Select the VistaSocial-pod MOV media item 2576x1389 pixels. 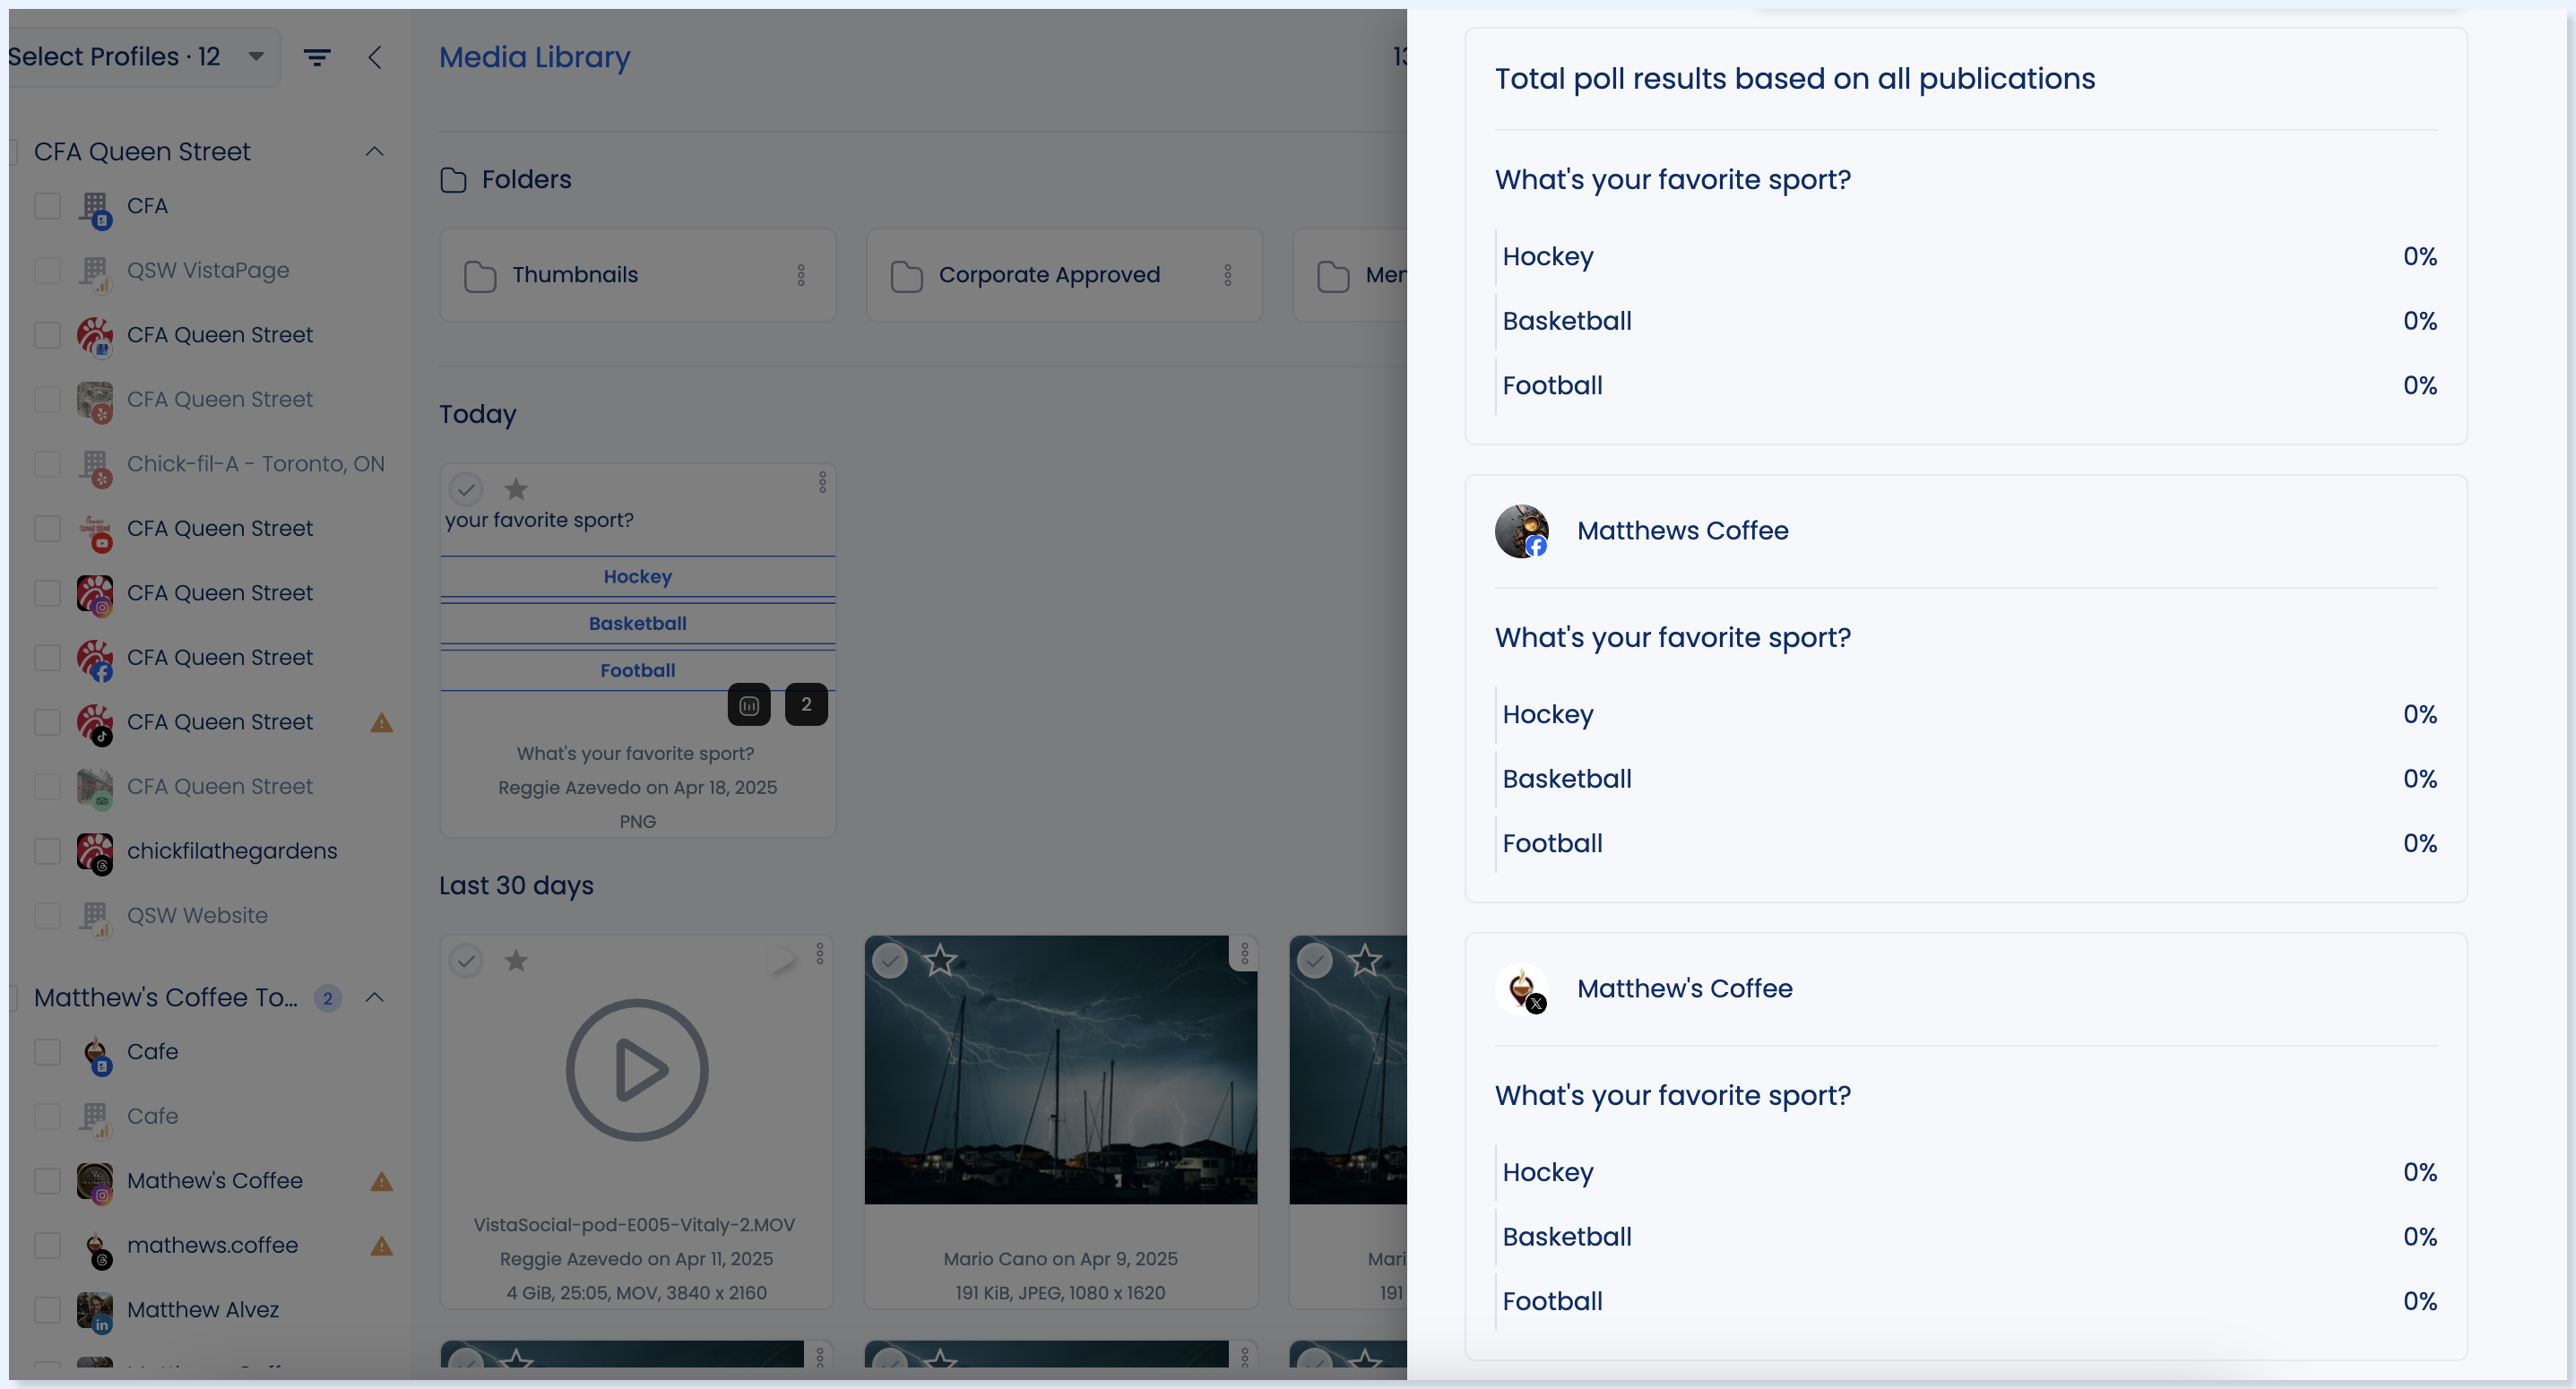[466, 961]
